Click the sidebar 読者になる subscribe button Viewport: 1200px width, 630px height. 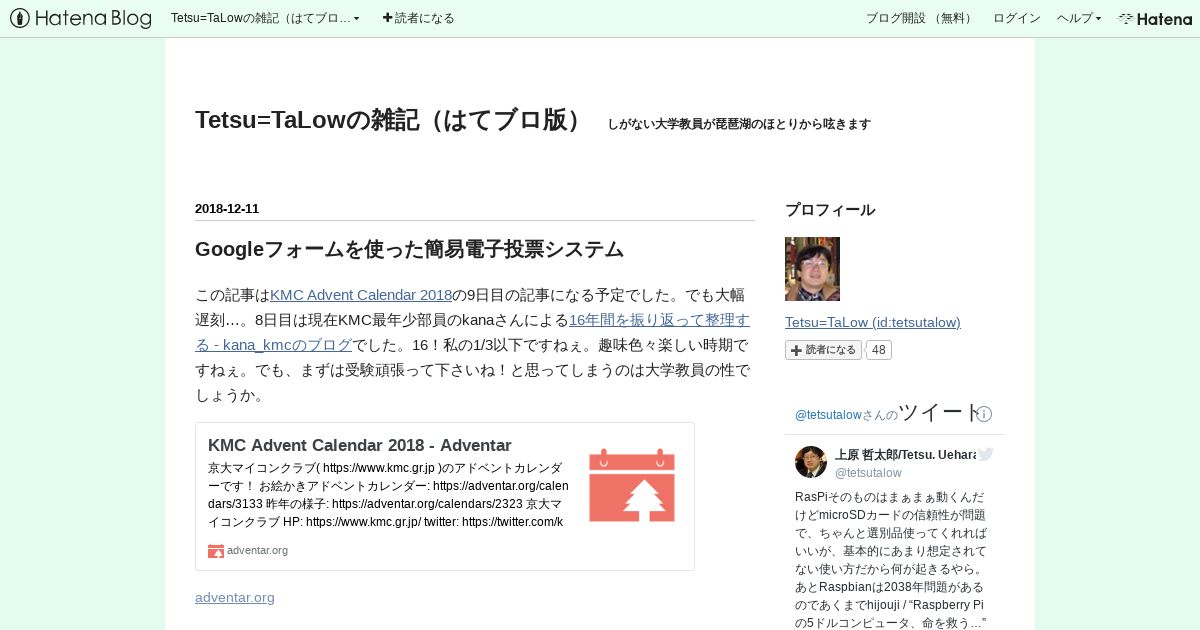(x=823, y=350)
